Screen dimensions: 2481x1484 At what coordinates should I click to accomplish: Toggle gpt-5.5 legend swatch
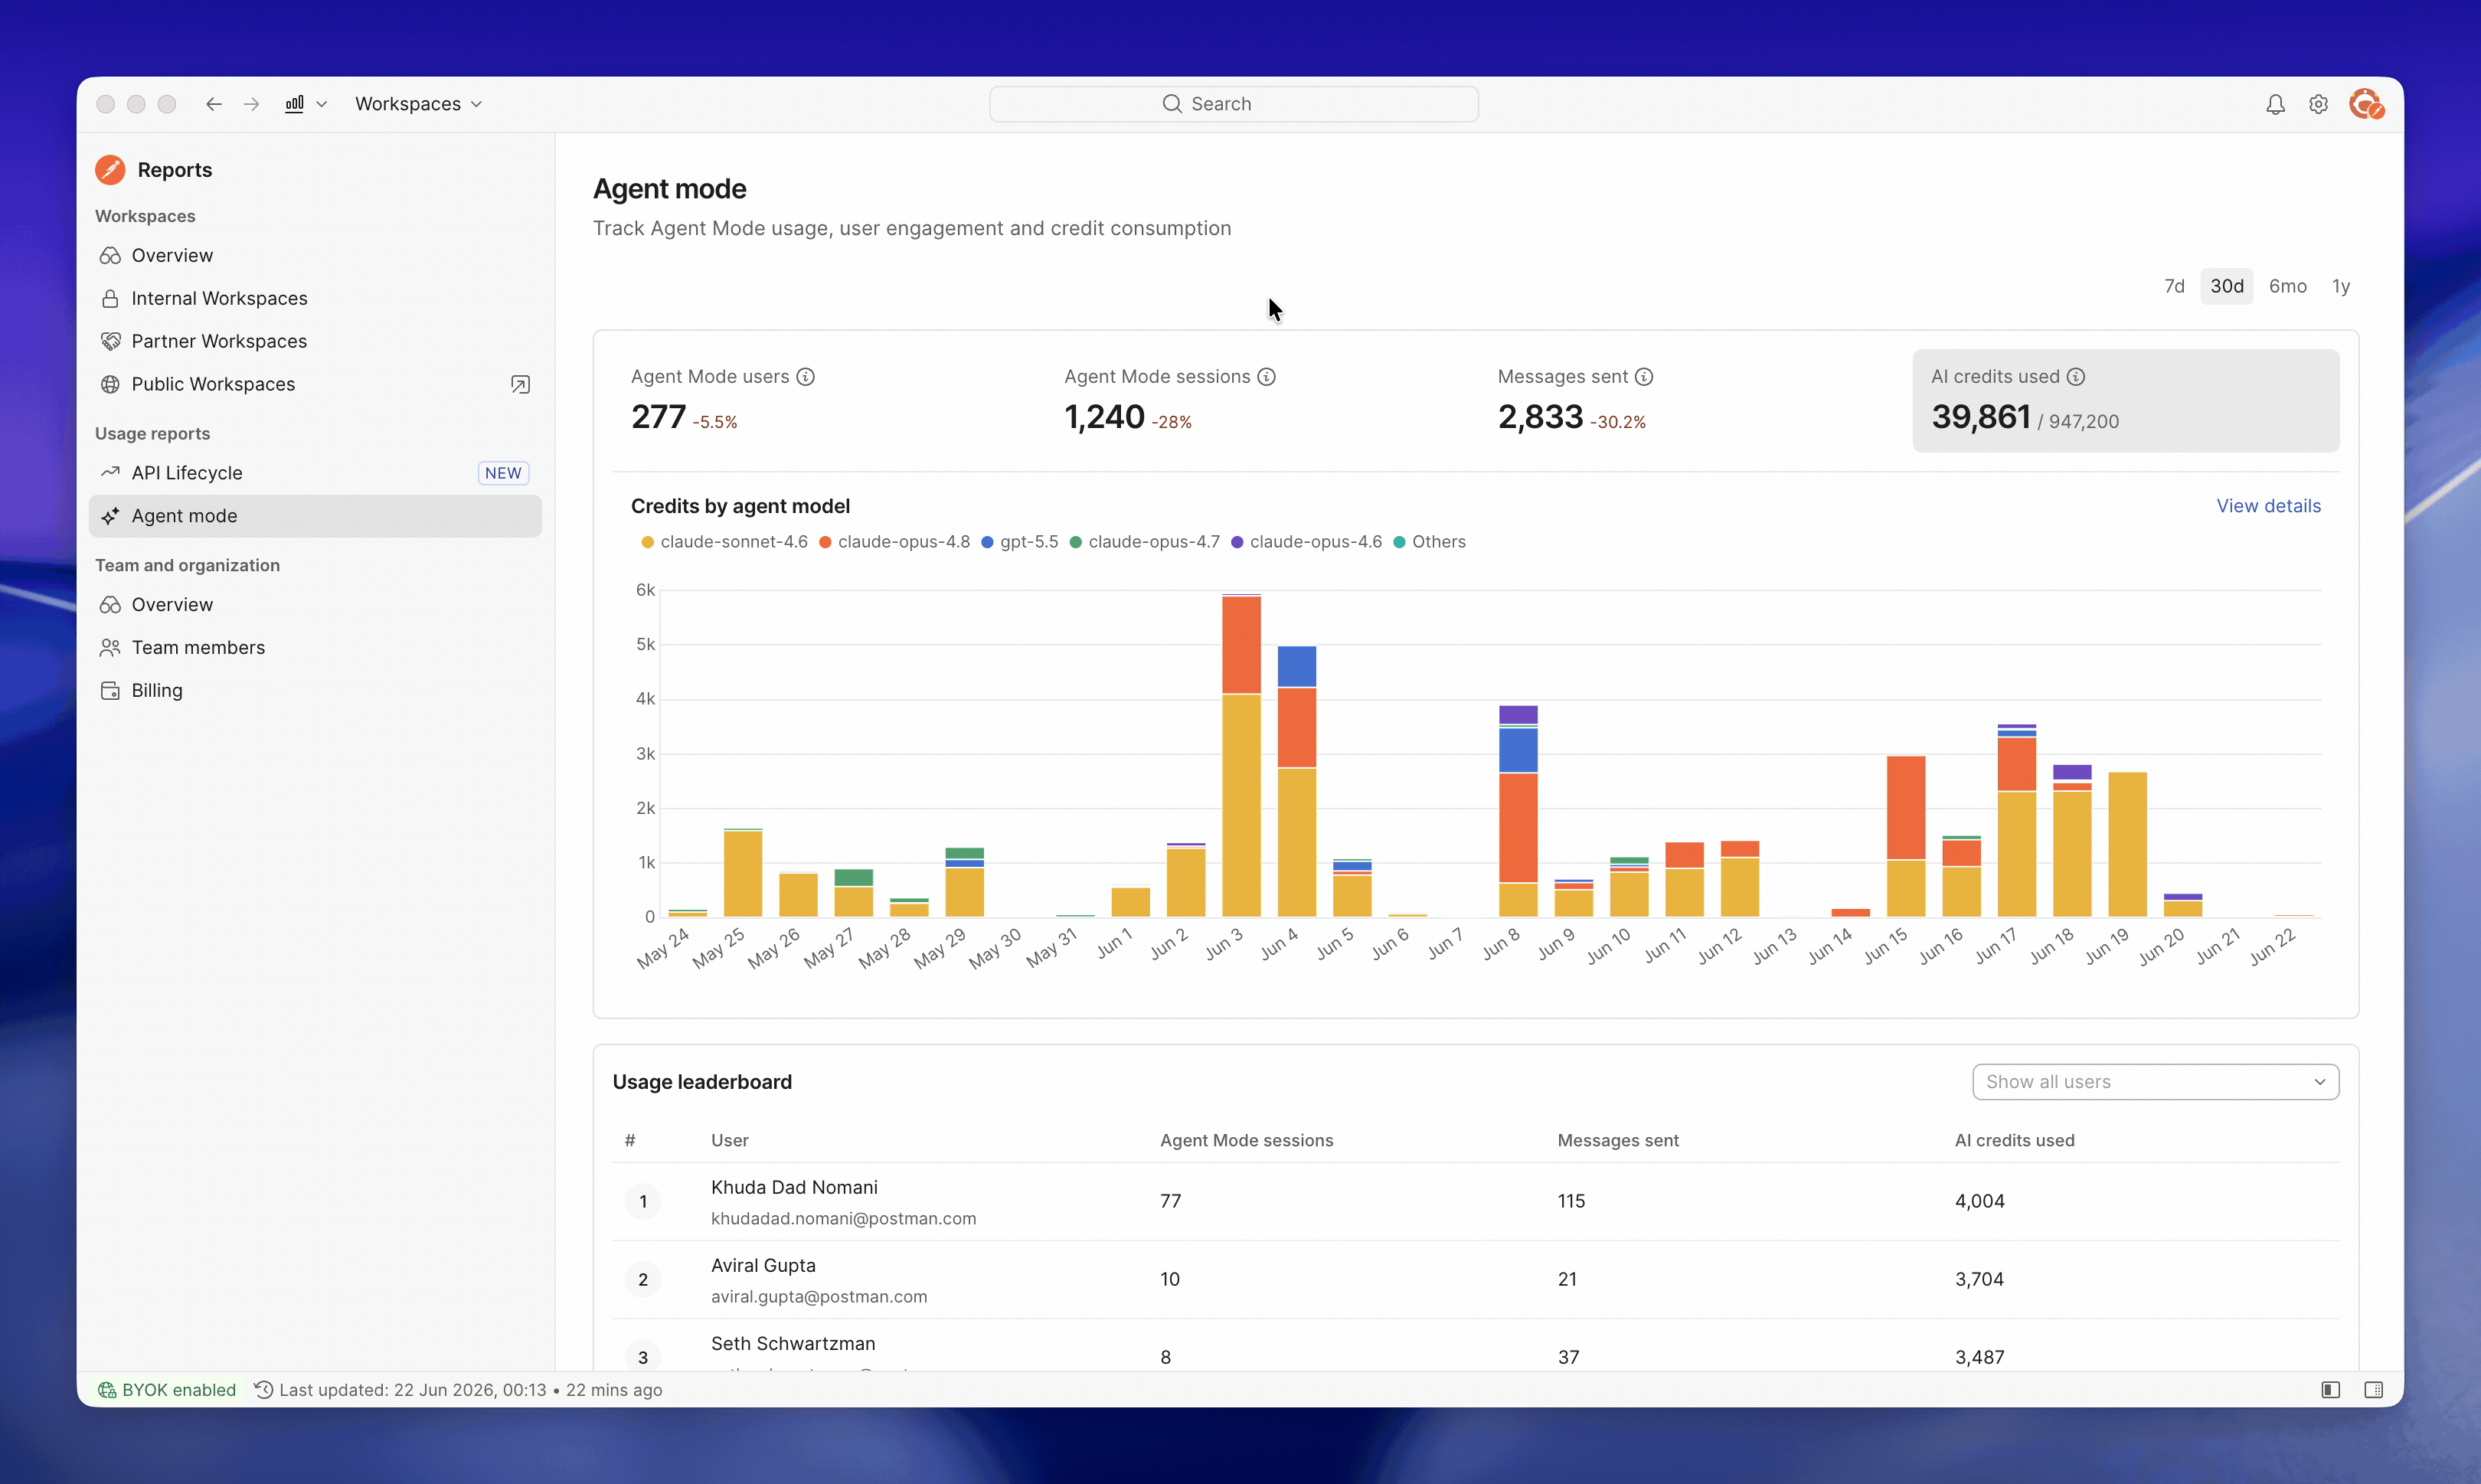point(987,542)
